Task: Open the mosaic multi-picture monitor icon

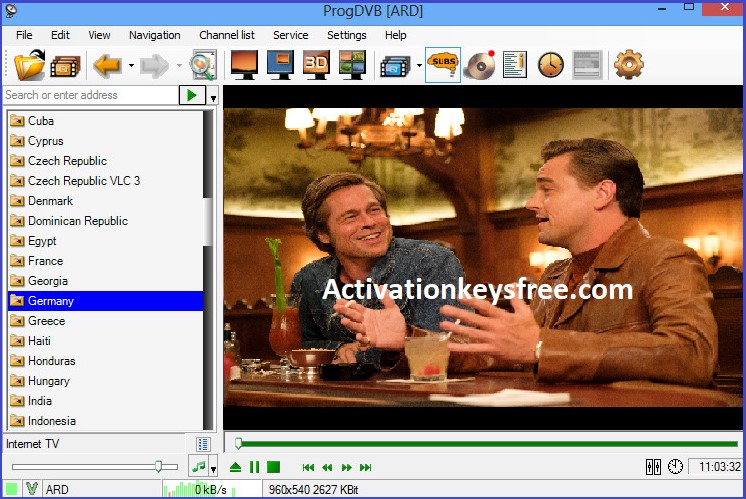Action: [x=353, y=65]
